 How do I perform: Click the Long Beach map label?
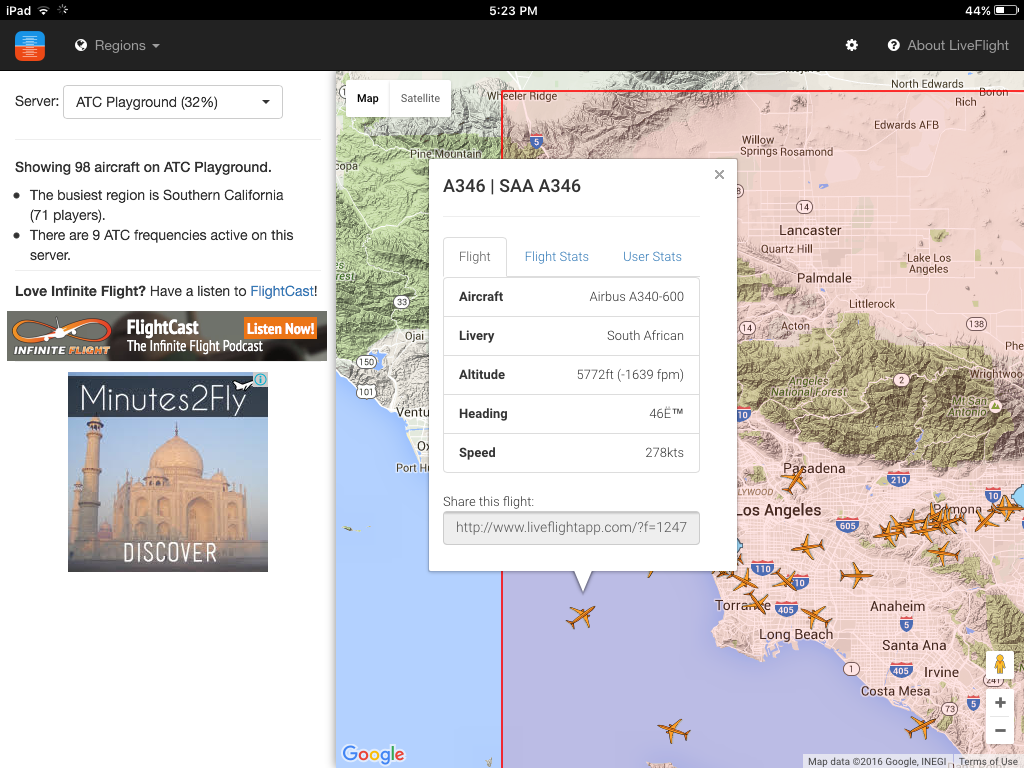(x=796, y=634)
